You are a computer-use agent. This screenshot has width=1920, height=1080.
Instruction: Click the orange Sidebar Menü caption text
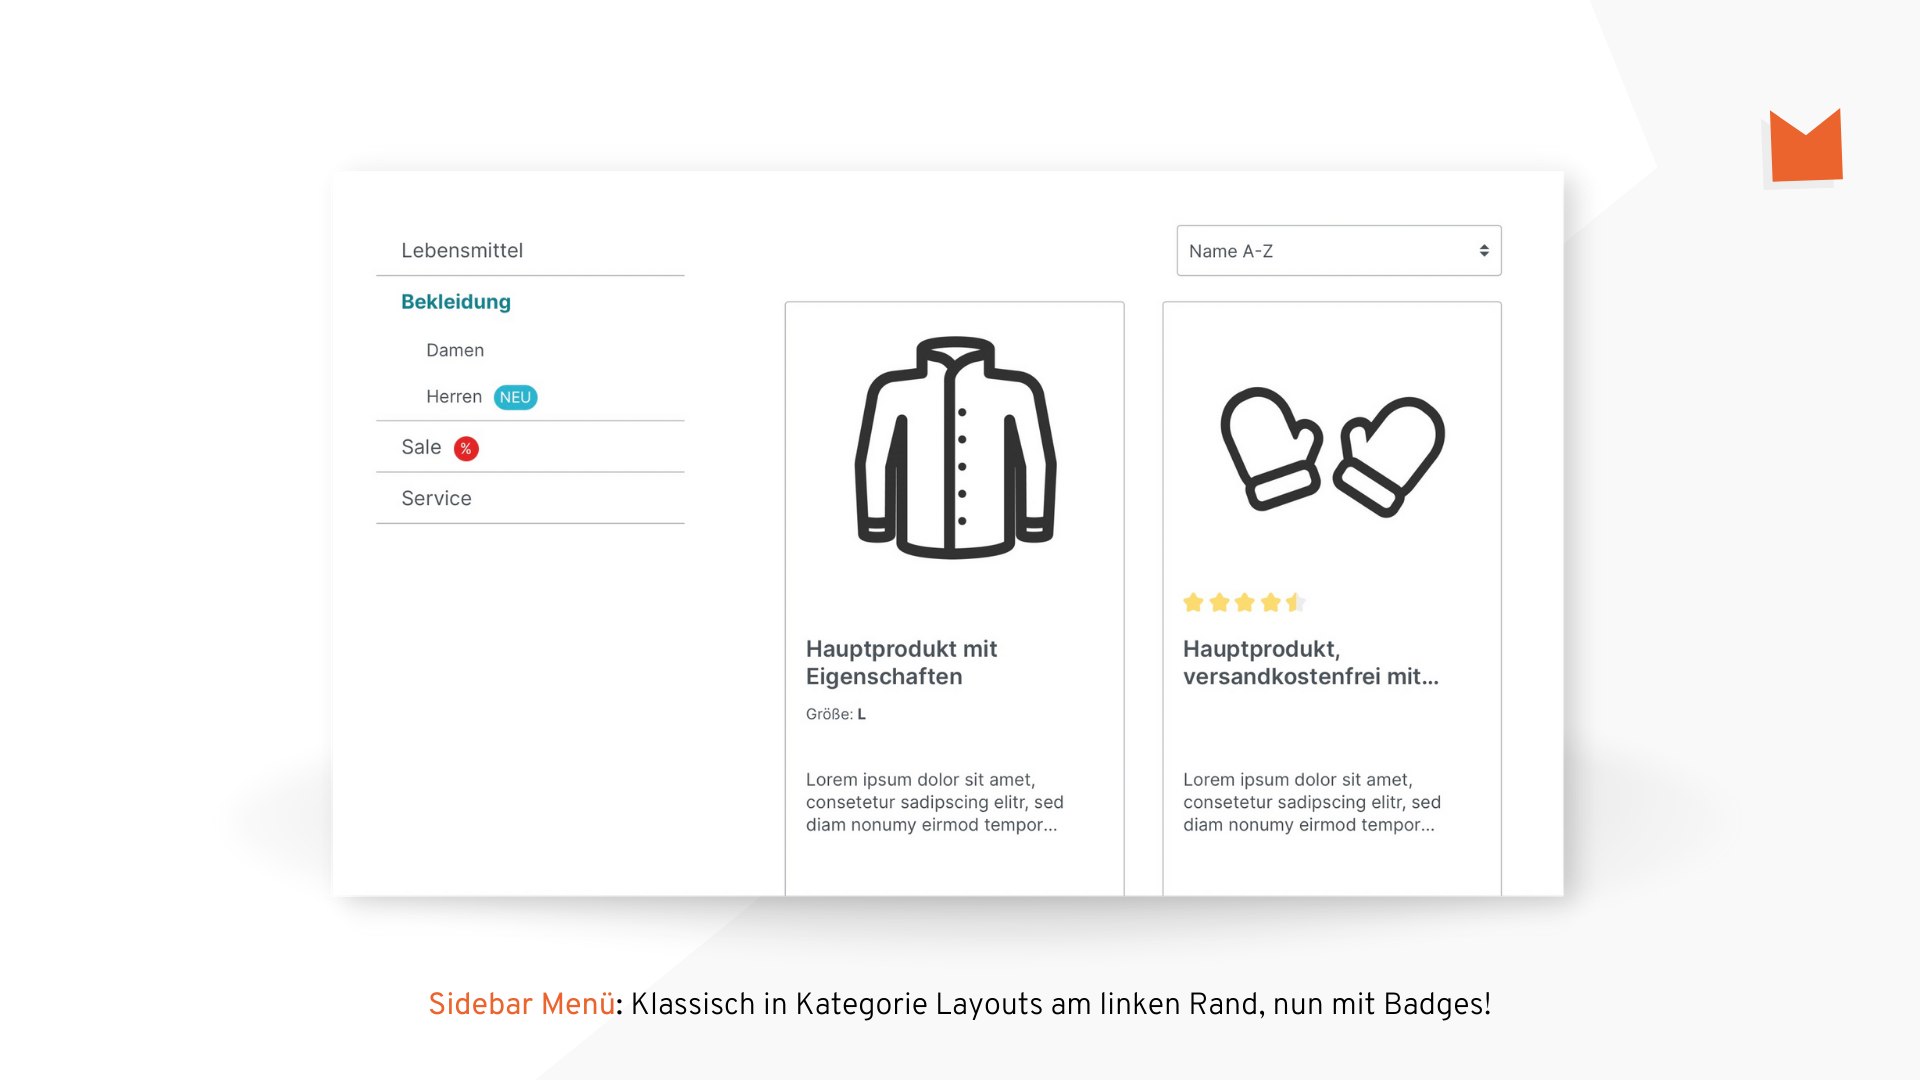tap(522, 1004)
